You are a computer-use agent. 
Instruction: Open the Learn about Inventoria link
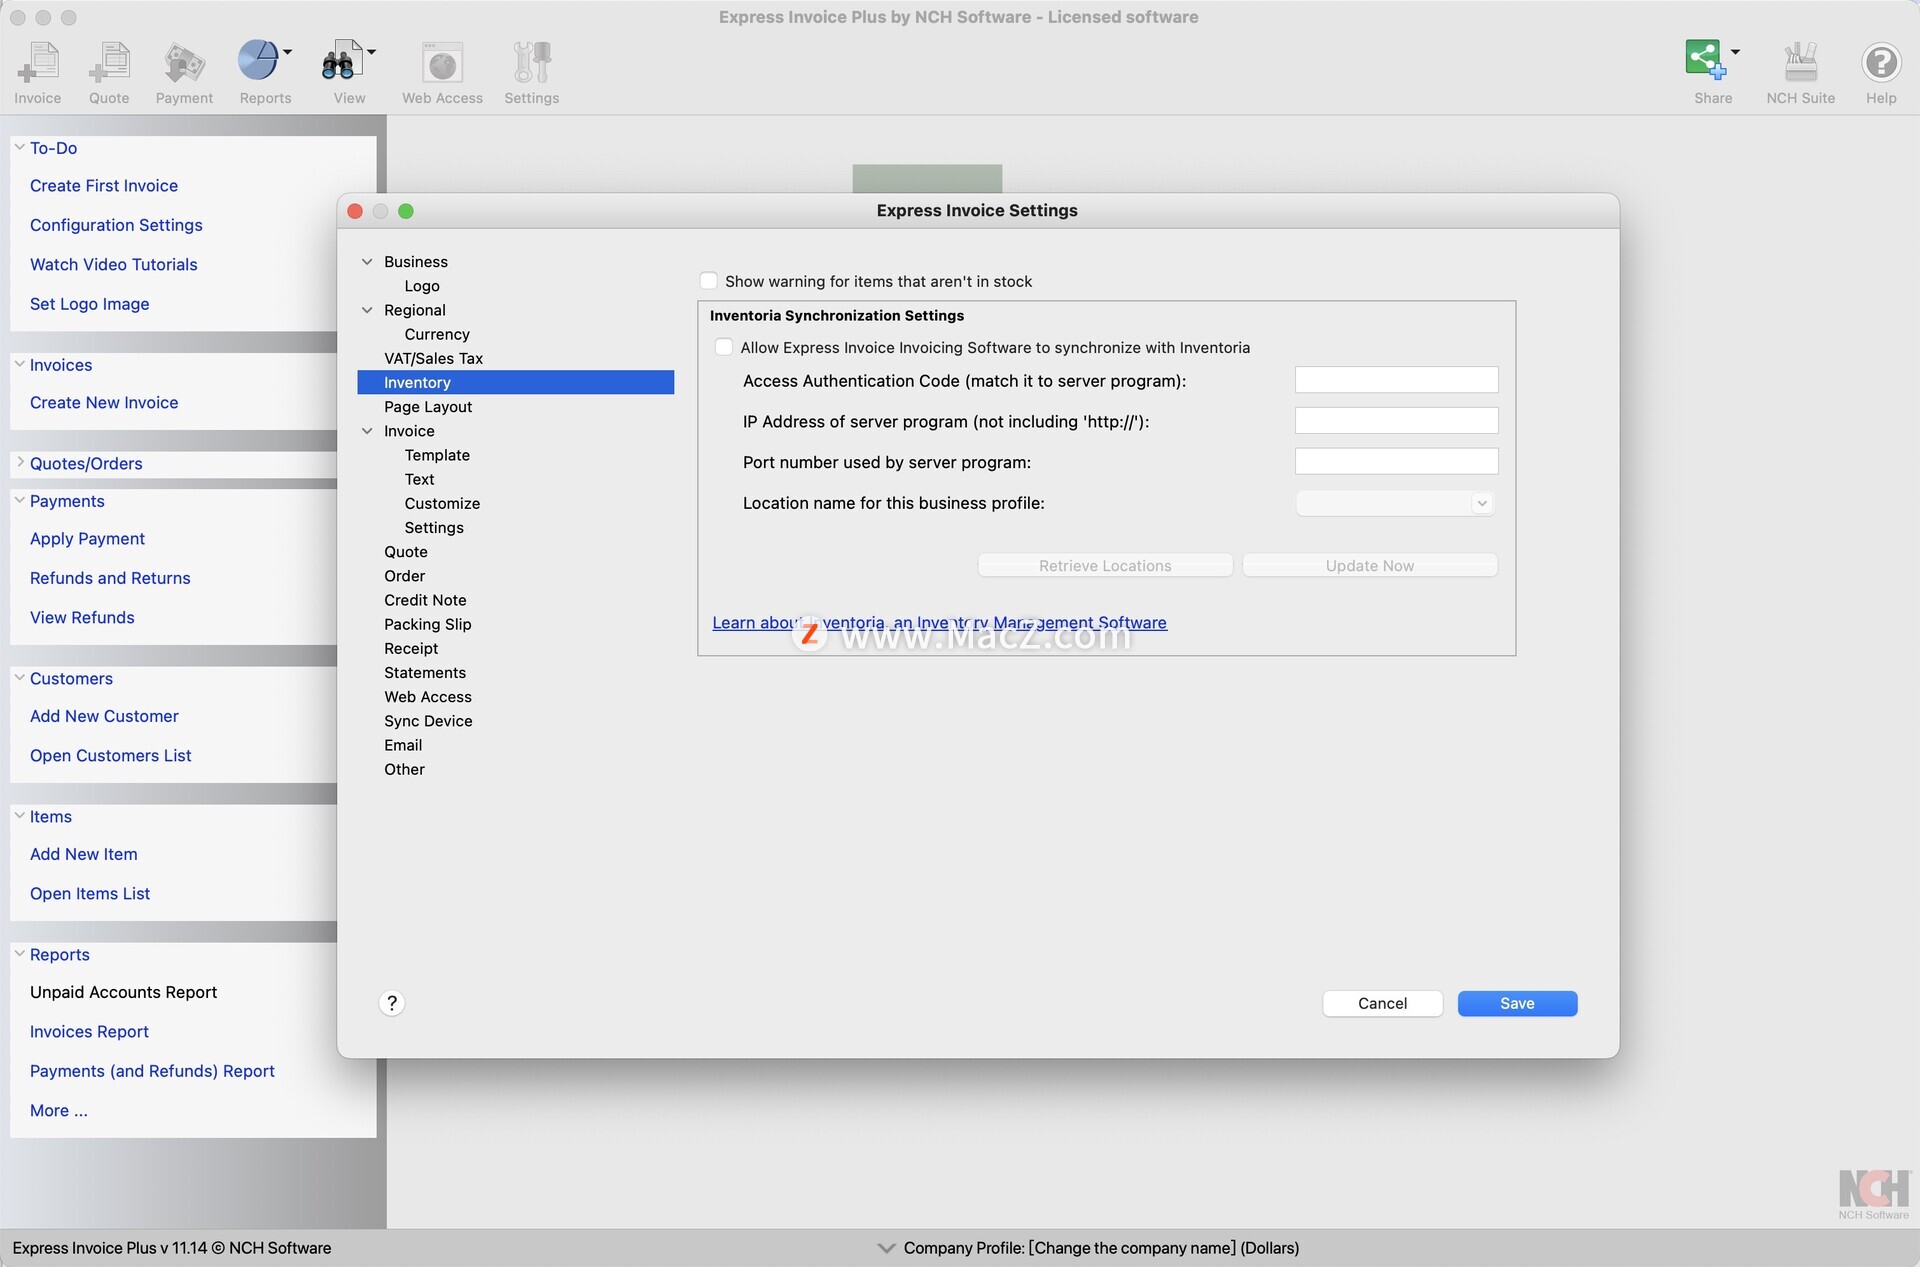click(x=939, y=622)
